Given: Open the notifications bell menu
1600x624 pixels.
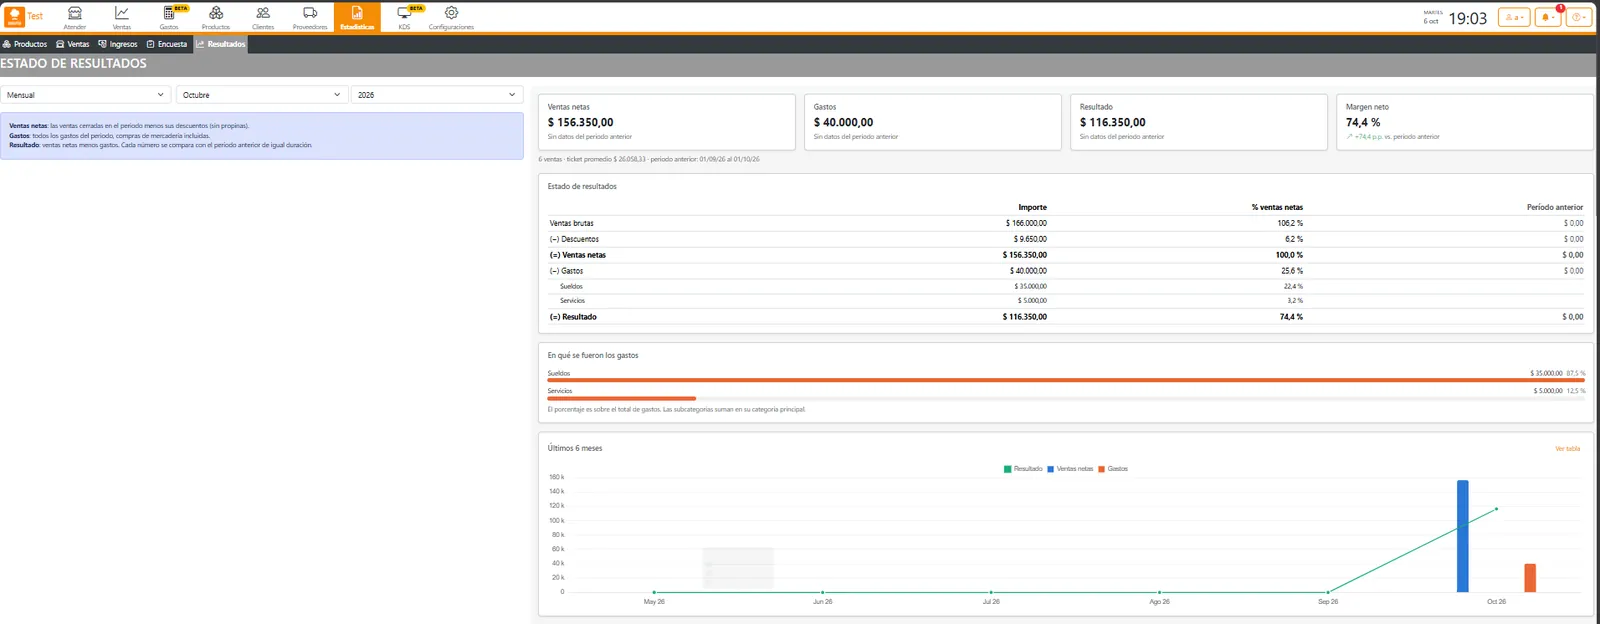Looking at the screenshot, I should pos(1547,17).
